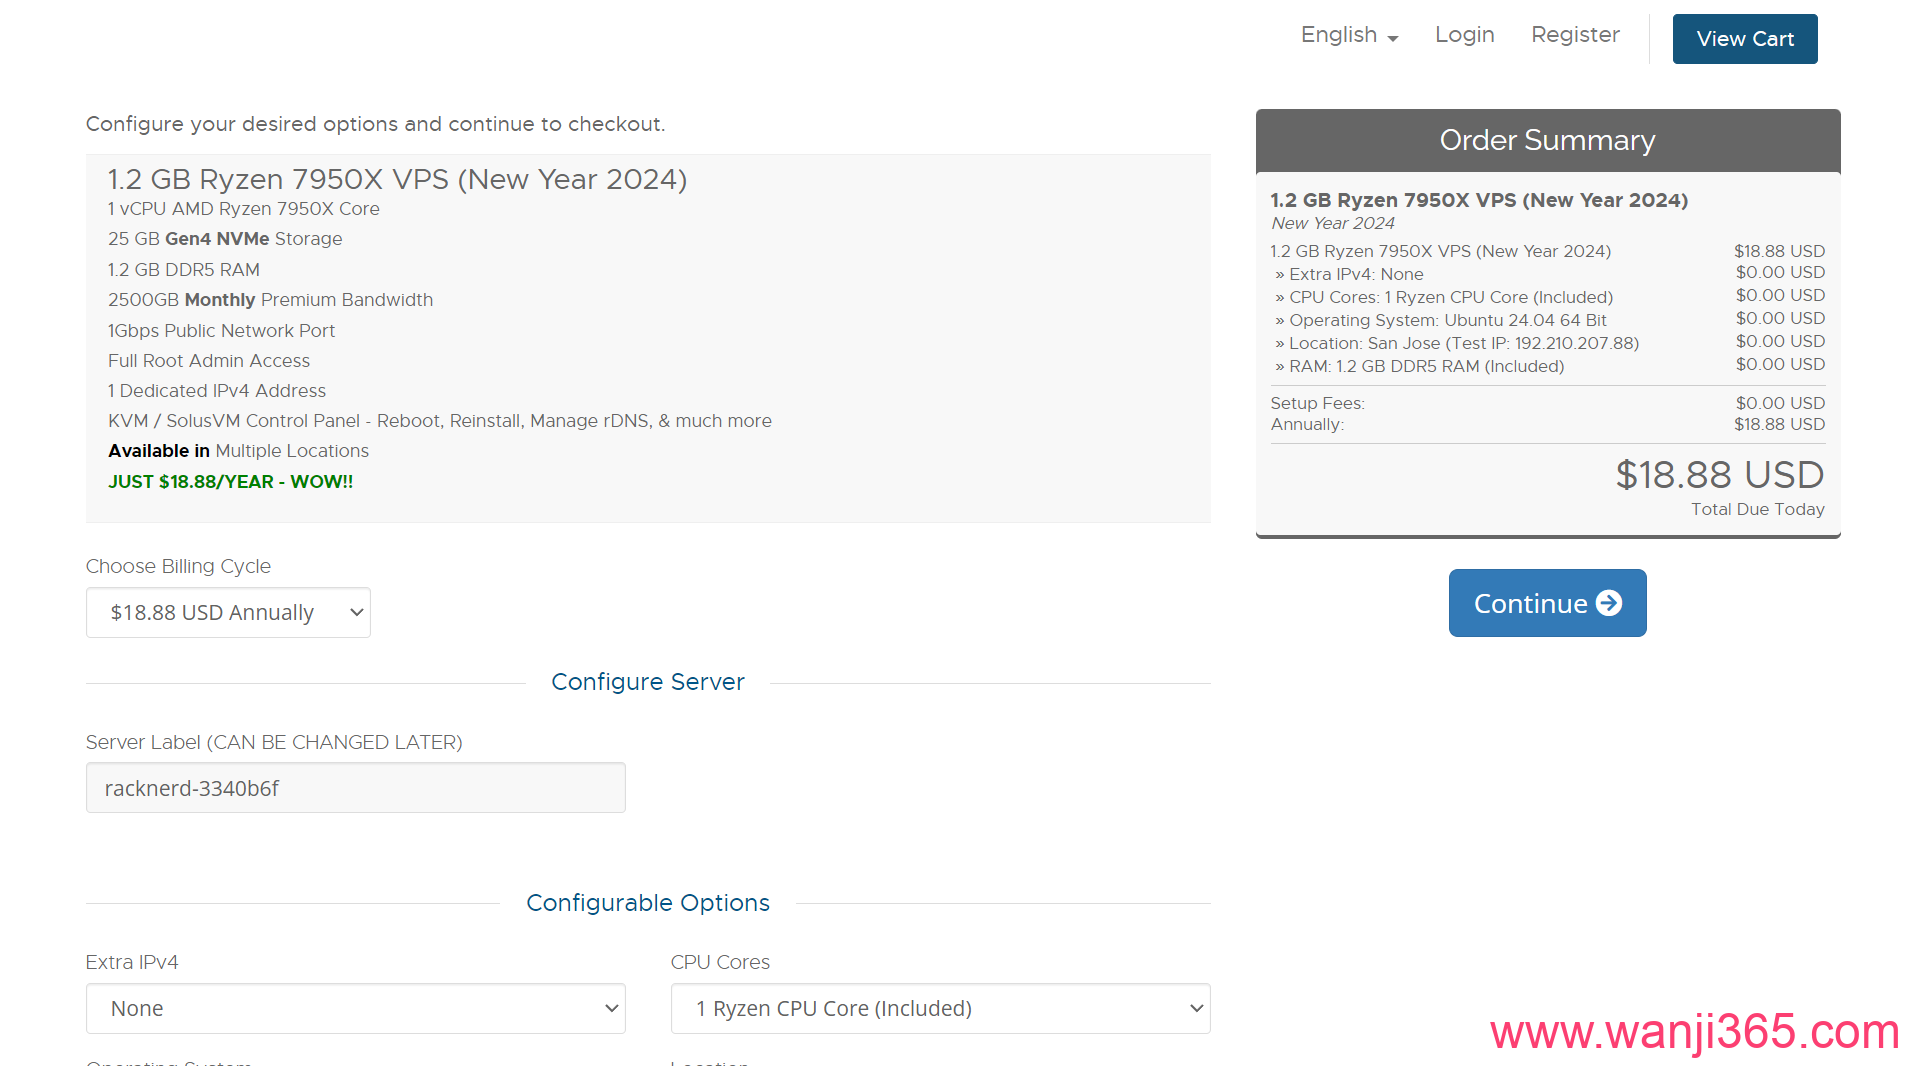Click the $18.88 USD total due amount
1908x1066 pixels.
pyautogui.click(x=1719, y=475)
